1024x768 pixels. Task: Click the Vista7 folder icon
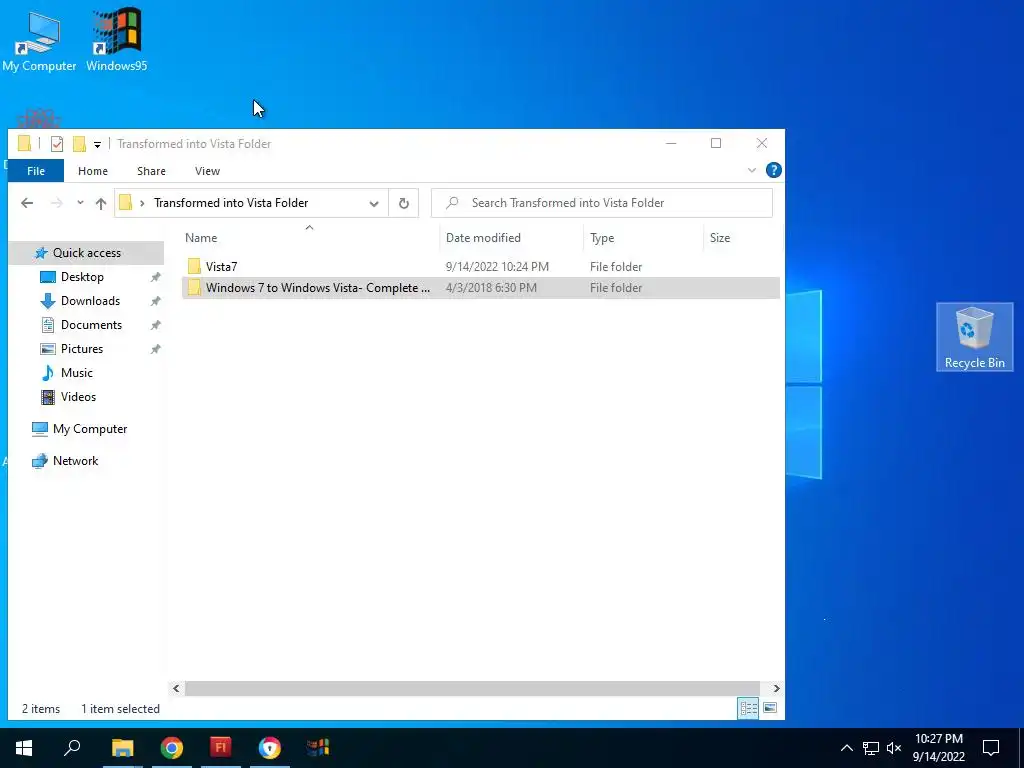click(194, 266)
